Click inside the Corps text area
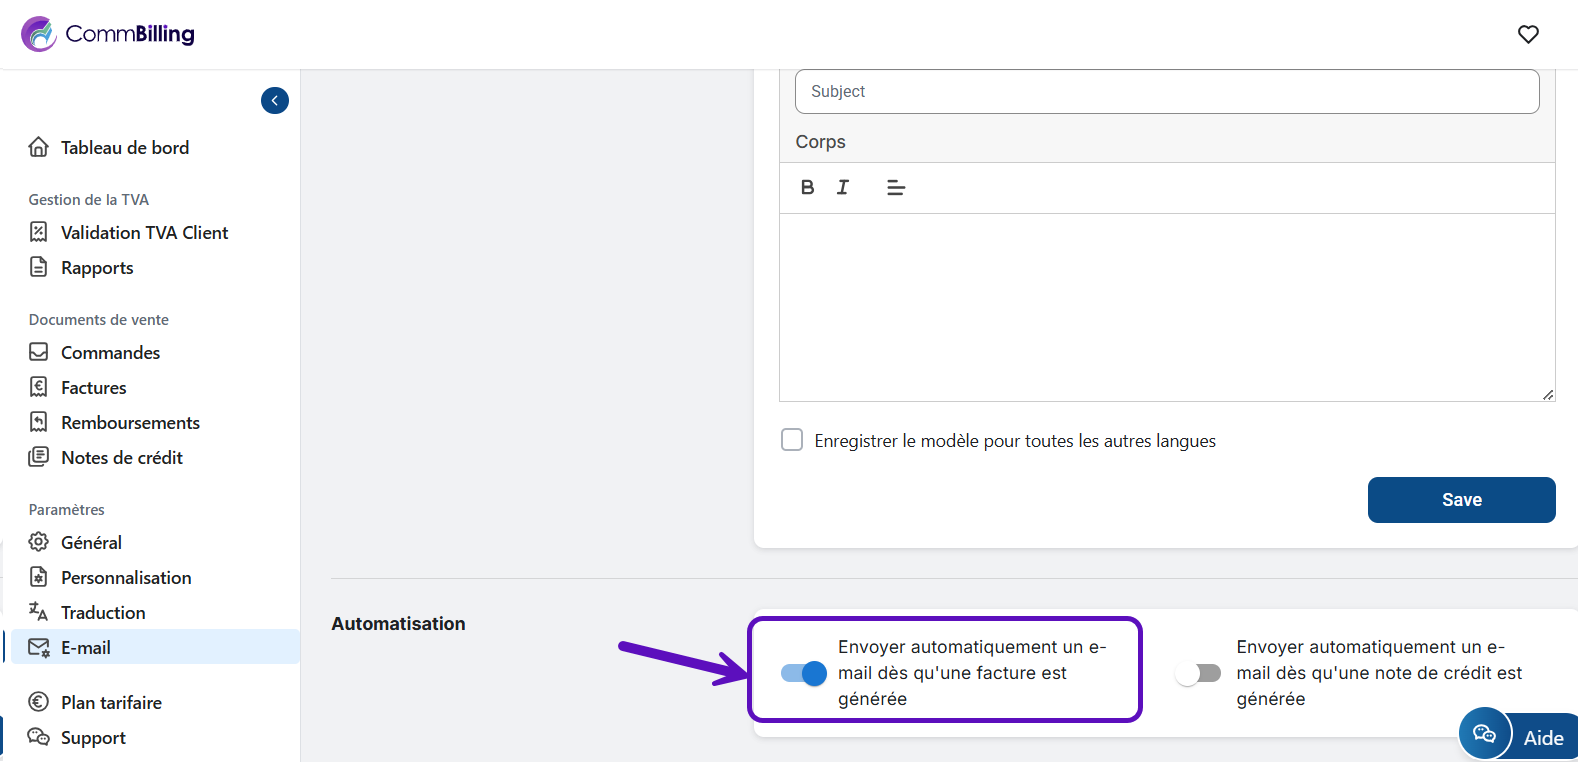1578x762 pixels. coord(1166,307)
